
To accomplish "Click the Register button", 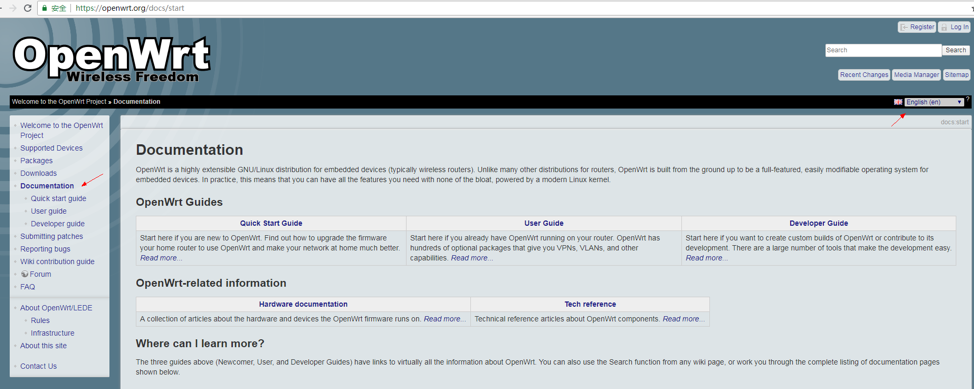I will tap(917, 27).
